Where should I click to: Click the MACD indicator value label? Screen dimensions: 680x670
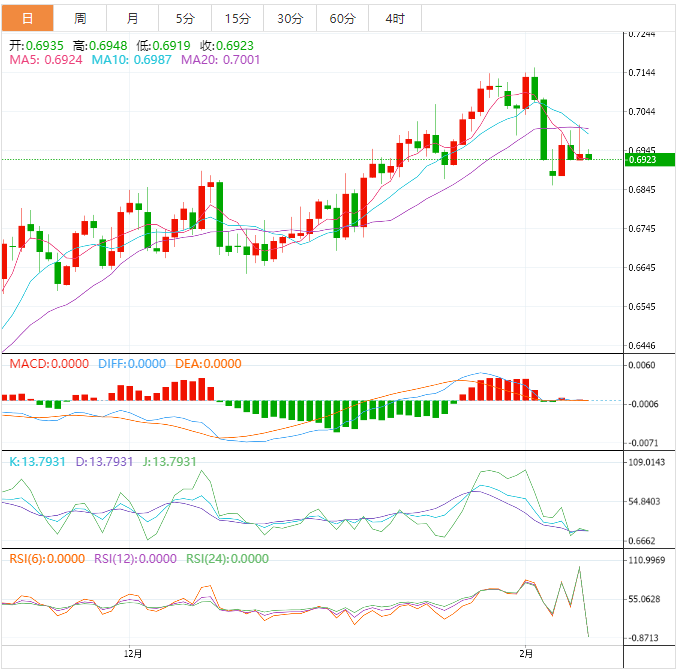tap(48, 364)
